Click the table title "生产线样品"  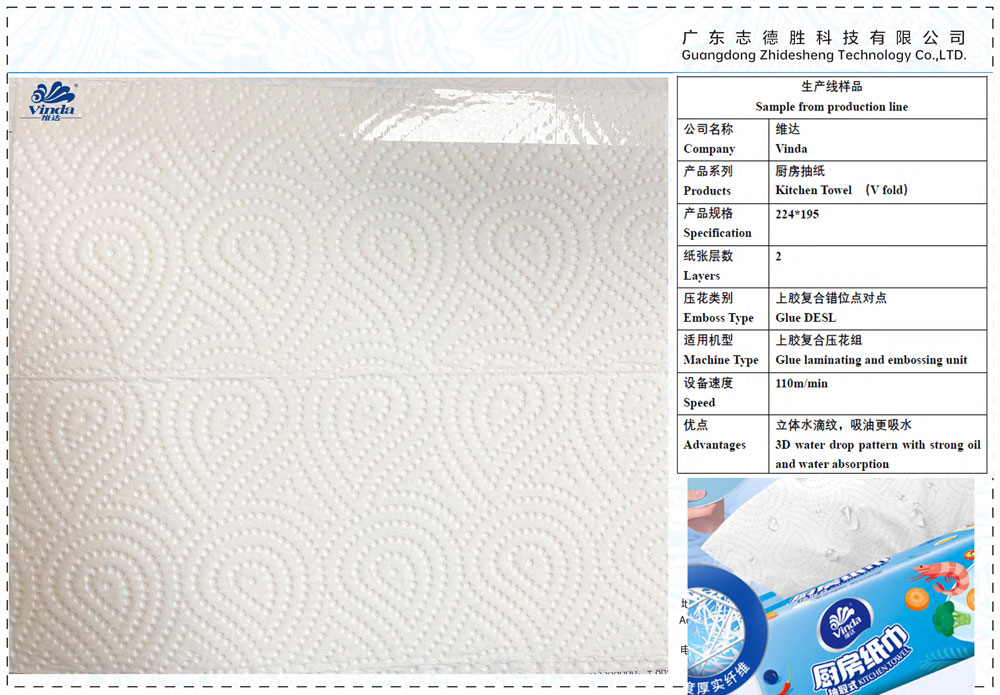point(832,86)
